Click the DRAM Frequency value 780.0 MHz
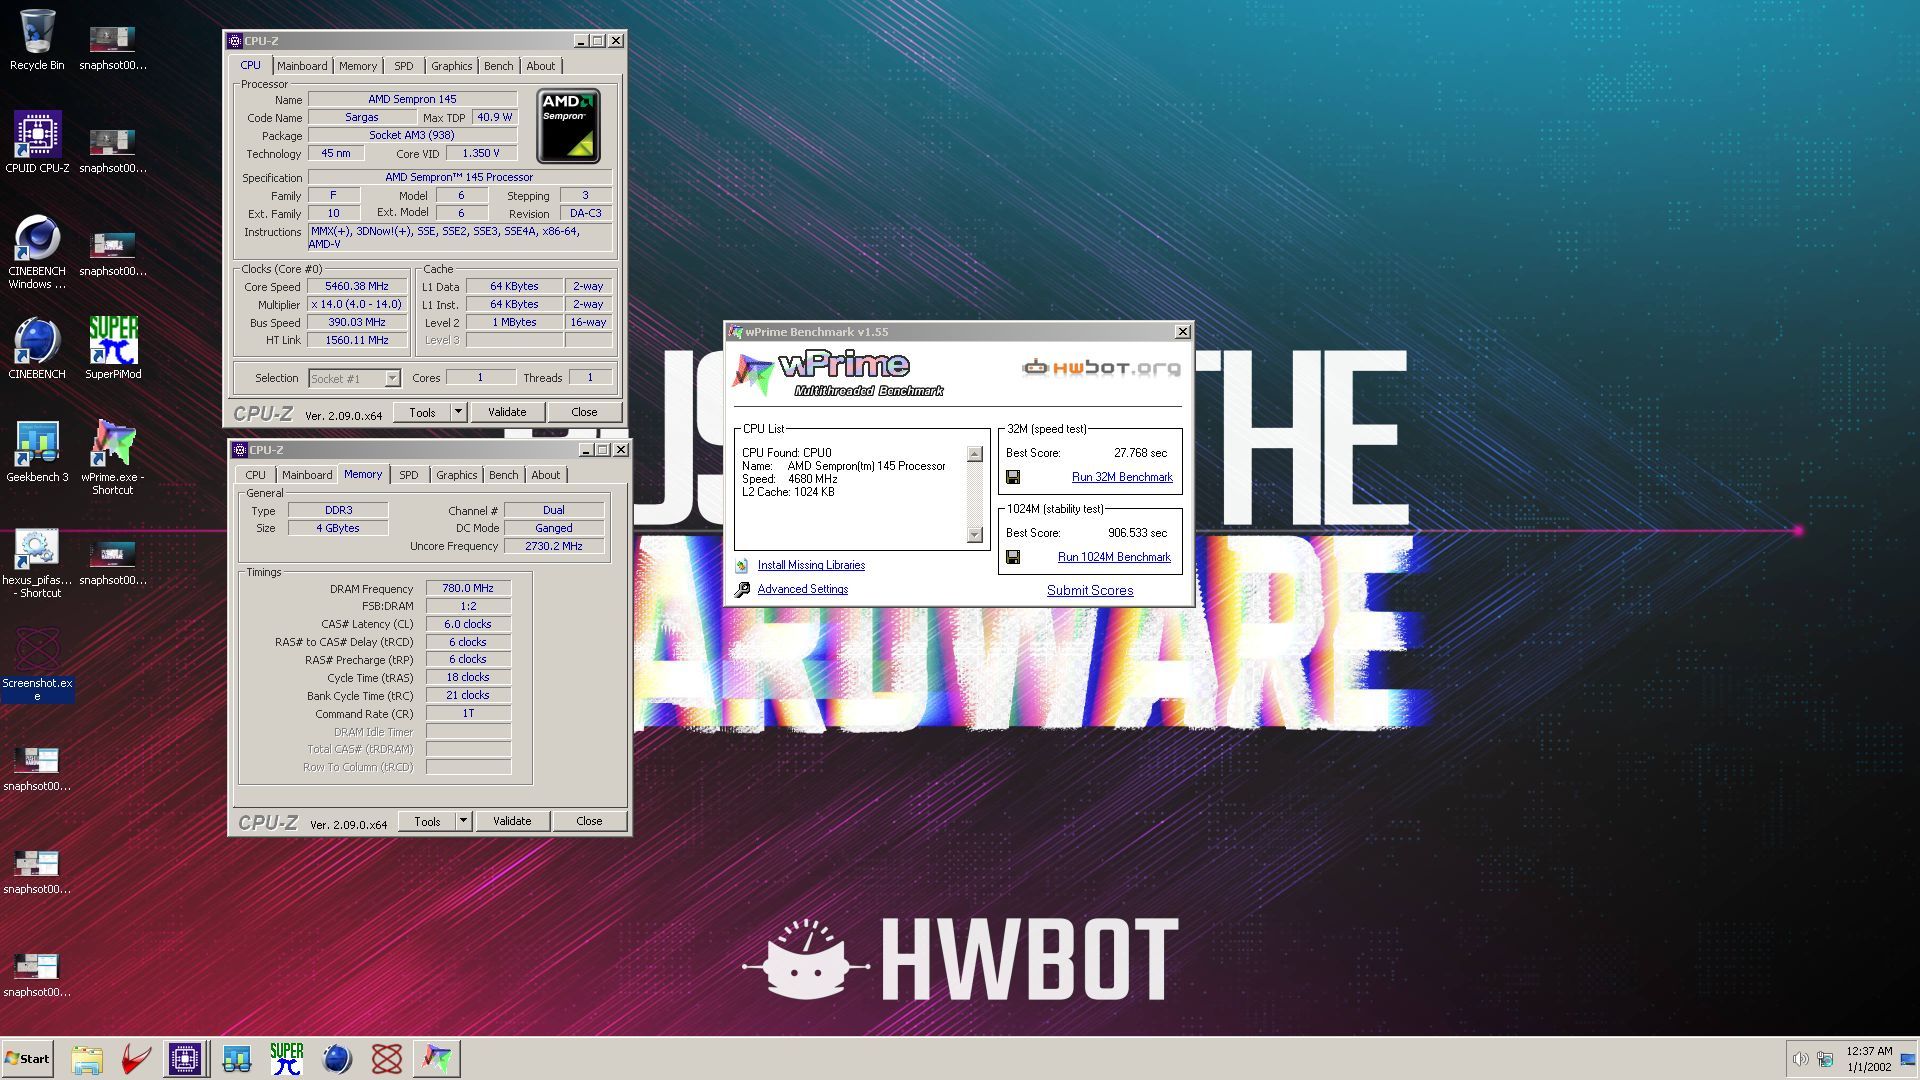 [468, 588]
